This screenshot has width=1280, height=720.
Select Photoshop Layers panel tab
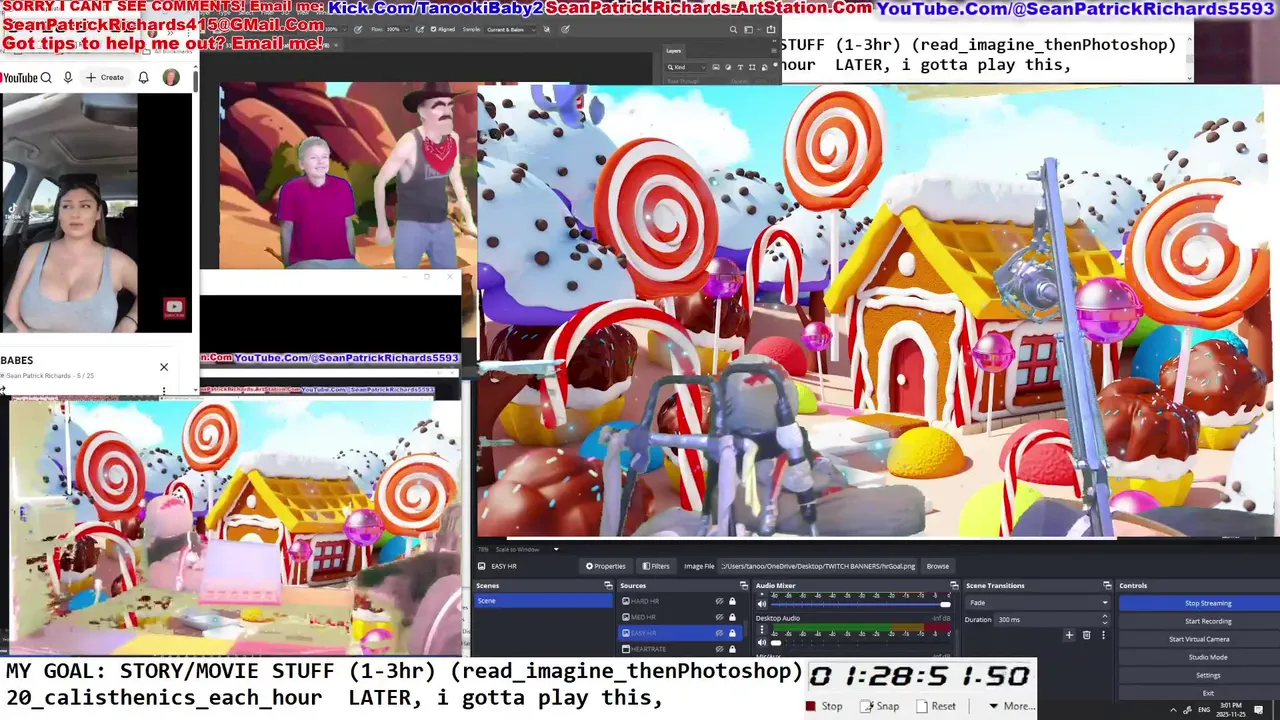tap(673, 51)
